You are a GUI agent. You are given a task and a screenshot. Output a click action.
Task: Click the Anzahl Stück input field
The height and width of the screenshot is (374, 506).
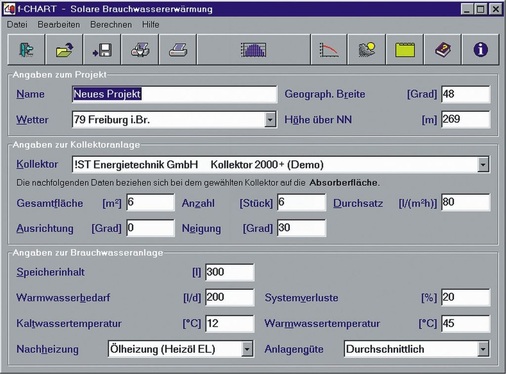[301, 202]
